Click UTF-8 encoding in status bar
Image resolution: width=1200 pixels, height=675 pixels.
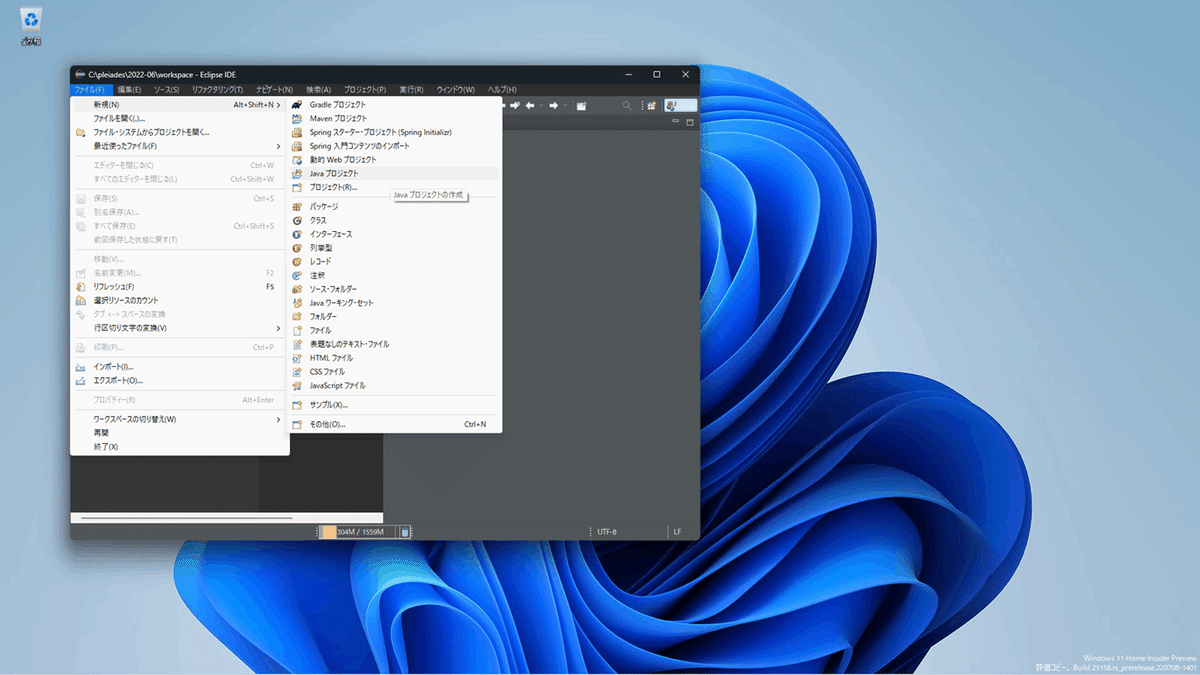(607, 532)
